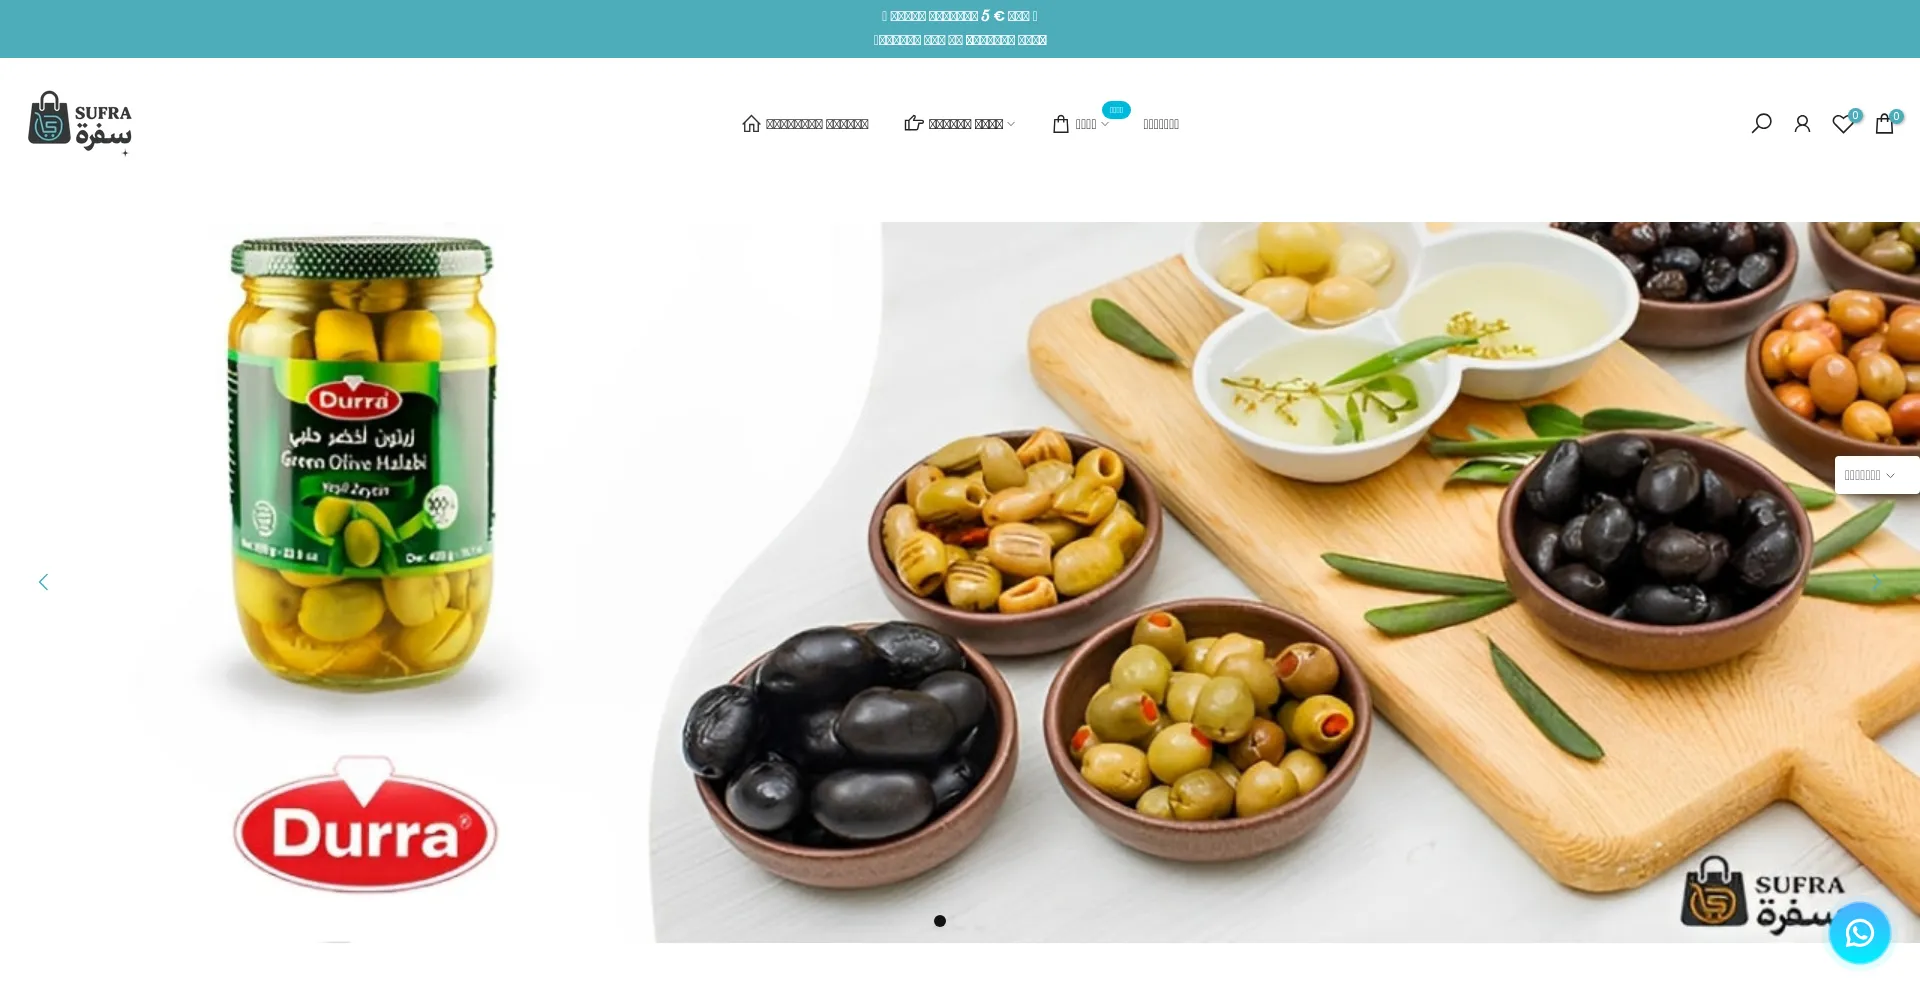Screen dimensions: 1920x993
Task: Open the shopping cart bag icon
Action: [1884, 124]
